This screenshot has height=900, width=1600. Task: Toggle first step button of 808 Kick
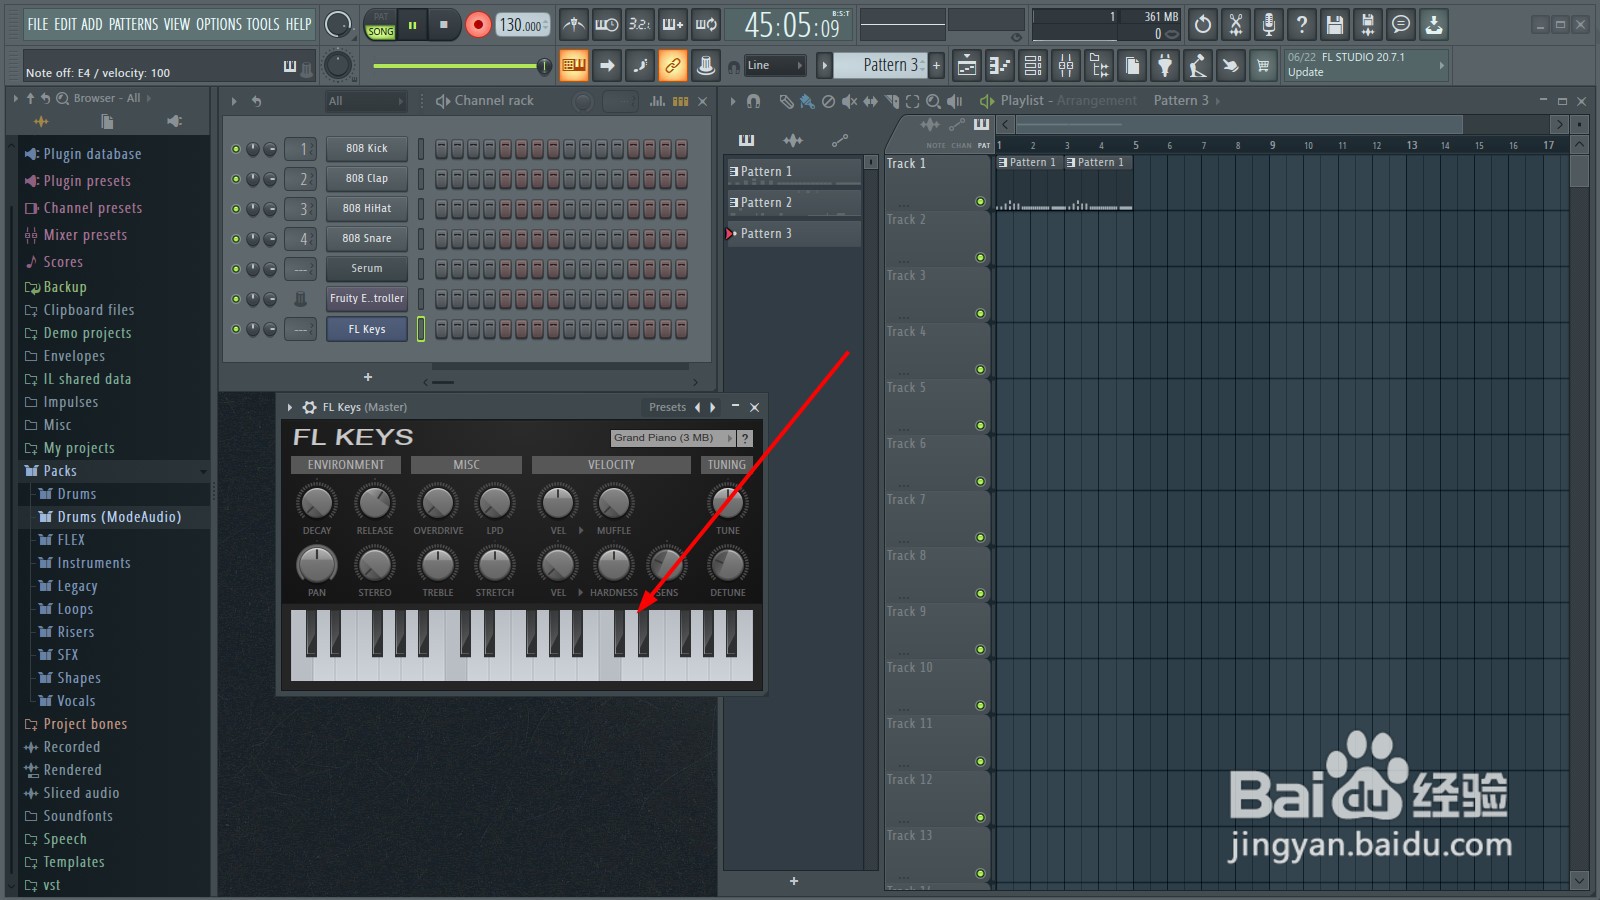tap(441, 149)
